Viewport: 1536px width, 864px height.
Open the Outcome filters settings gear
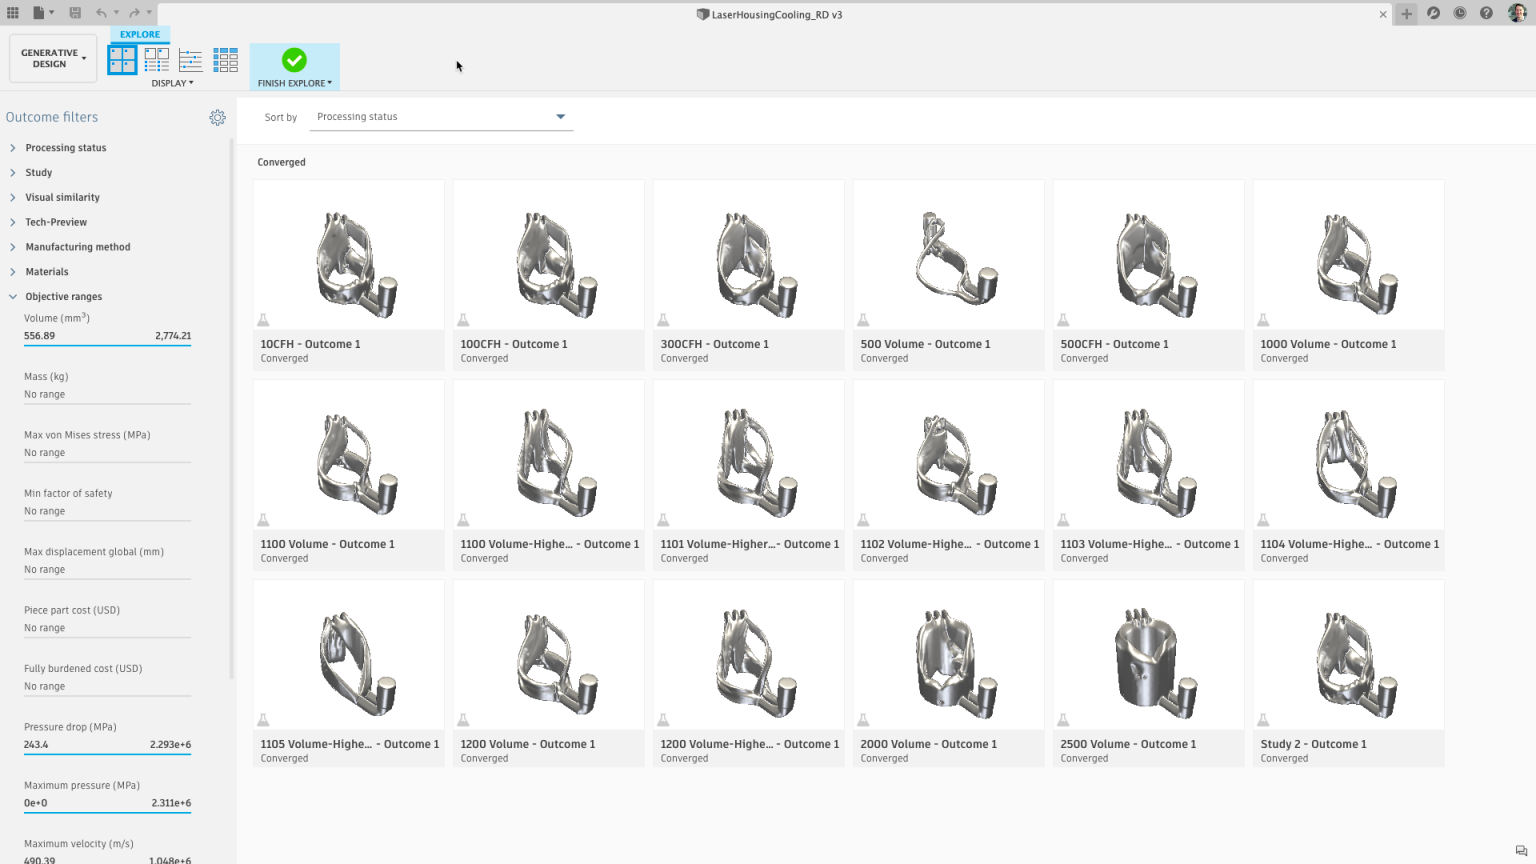pos(218,117)
